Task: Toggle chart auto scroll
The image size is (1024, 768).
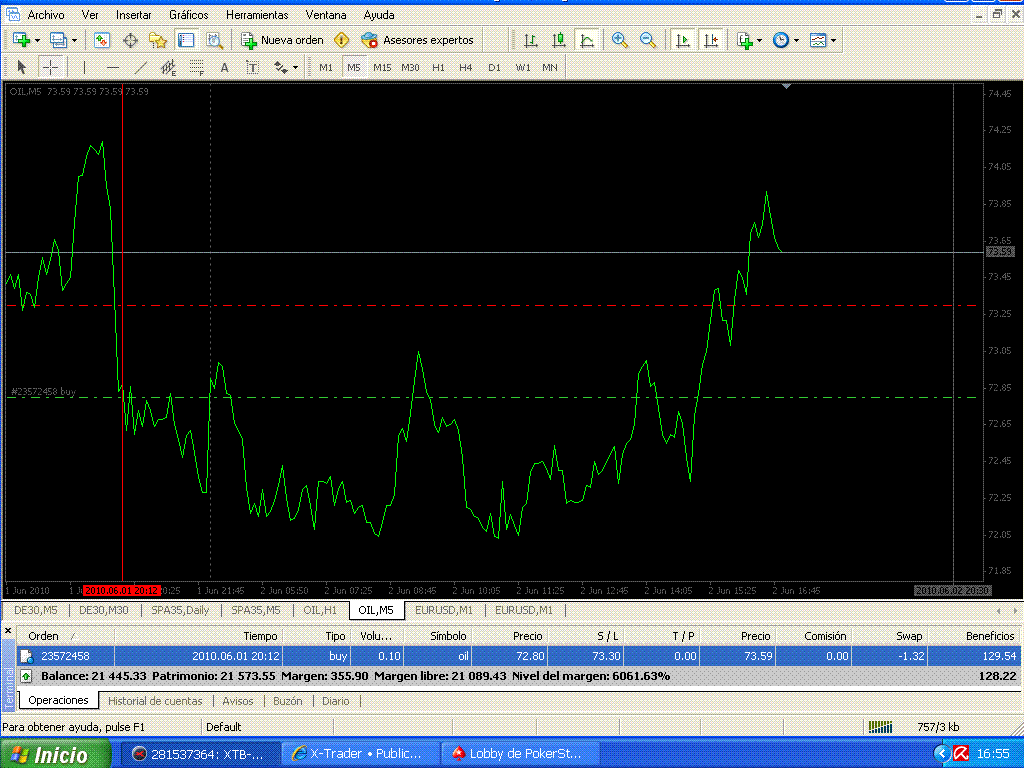Action: 683,40
